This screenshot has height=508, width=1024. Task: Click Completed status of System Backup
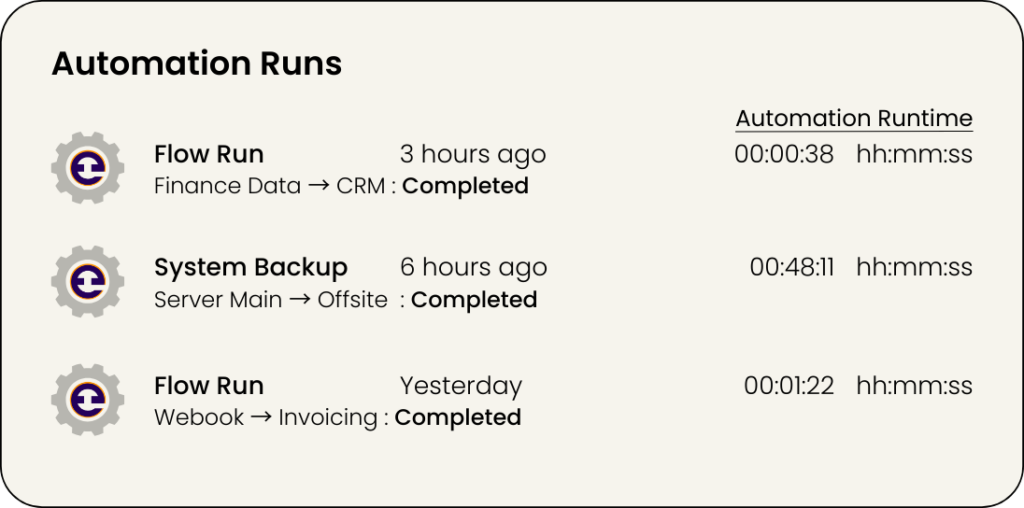pyautogui.click(x=474, y=300)
